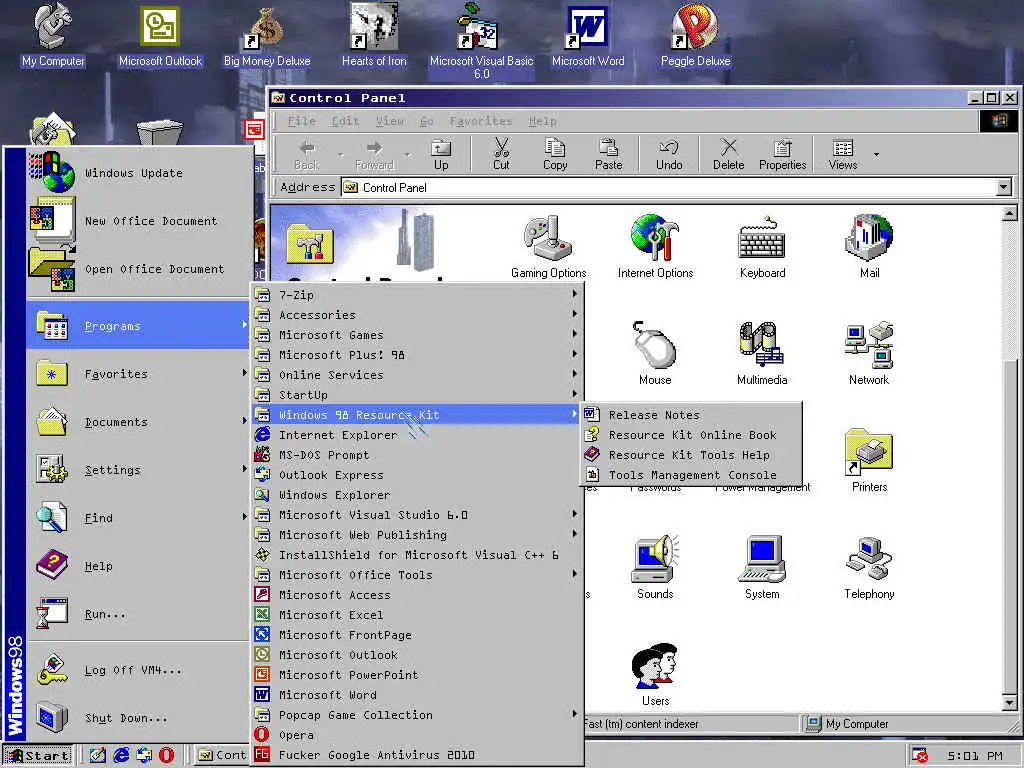Select Microsoft Visual Basic 6.0 shortcut
Screen dimensions: 1024x768
[x=481, y=40]
